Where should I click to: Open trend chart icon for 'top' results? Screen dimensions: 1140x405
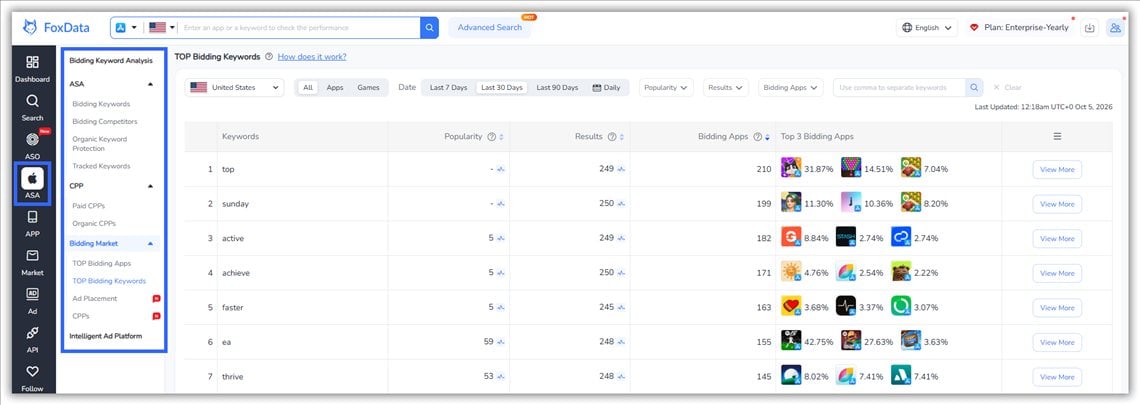click(622, 169)
